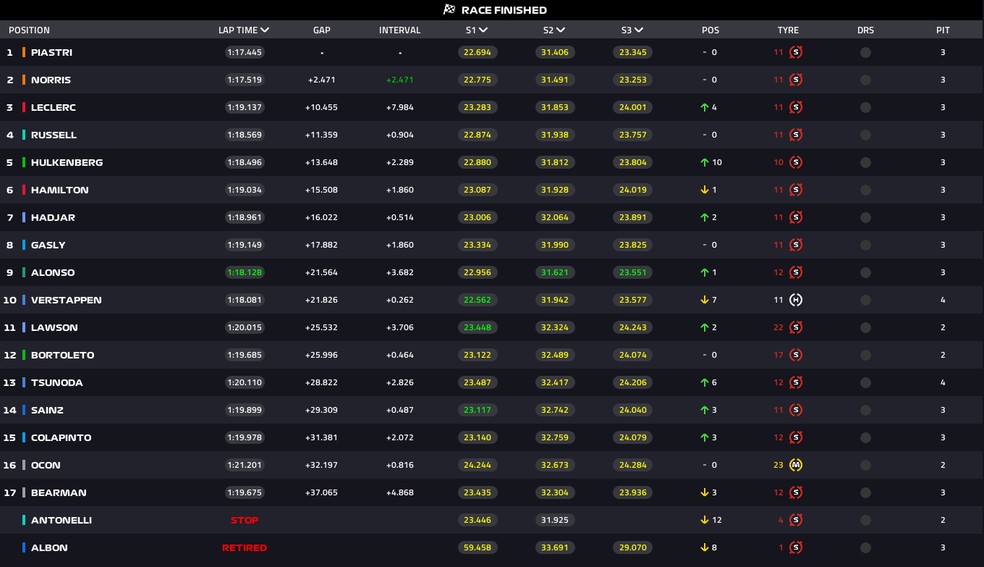Click Albon's soft tyre icon
Viewport: 984px width, 567px height.
(x=796, y=548)
